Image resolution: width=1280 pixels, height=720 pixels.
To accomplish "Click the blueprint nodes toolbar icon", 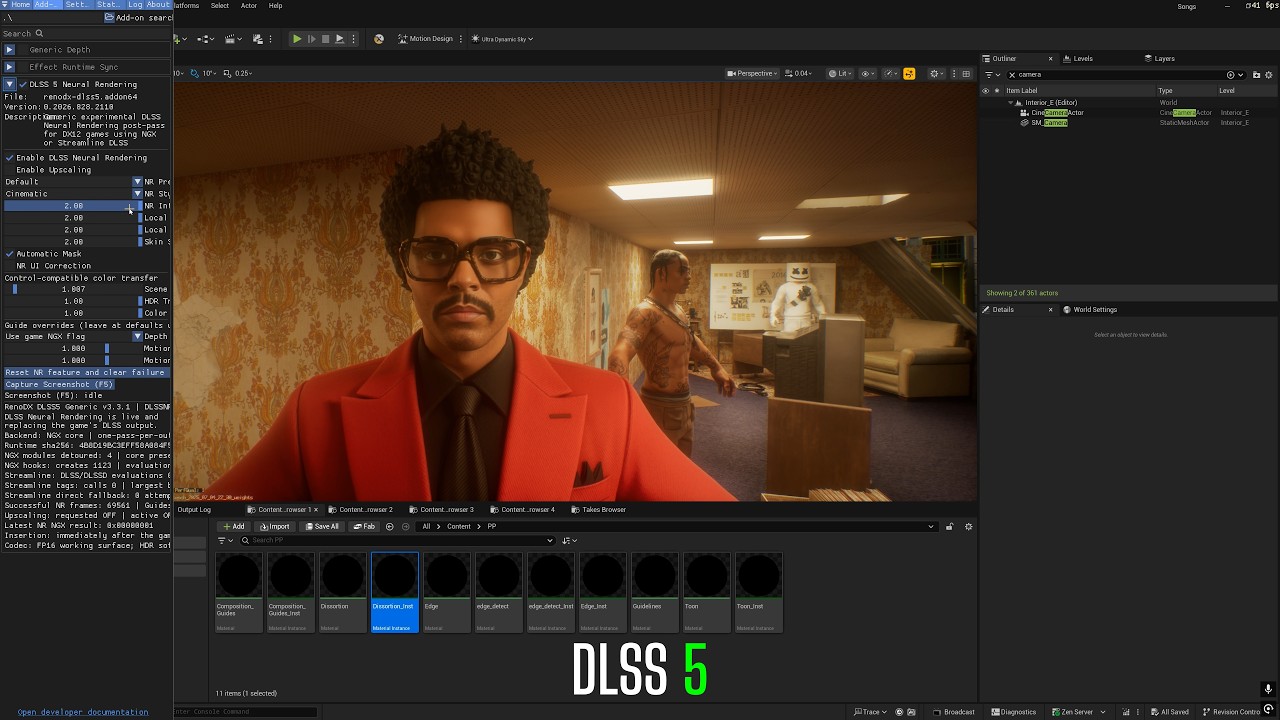I will pyautogui.click(x=206, y=39).
